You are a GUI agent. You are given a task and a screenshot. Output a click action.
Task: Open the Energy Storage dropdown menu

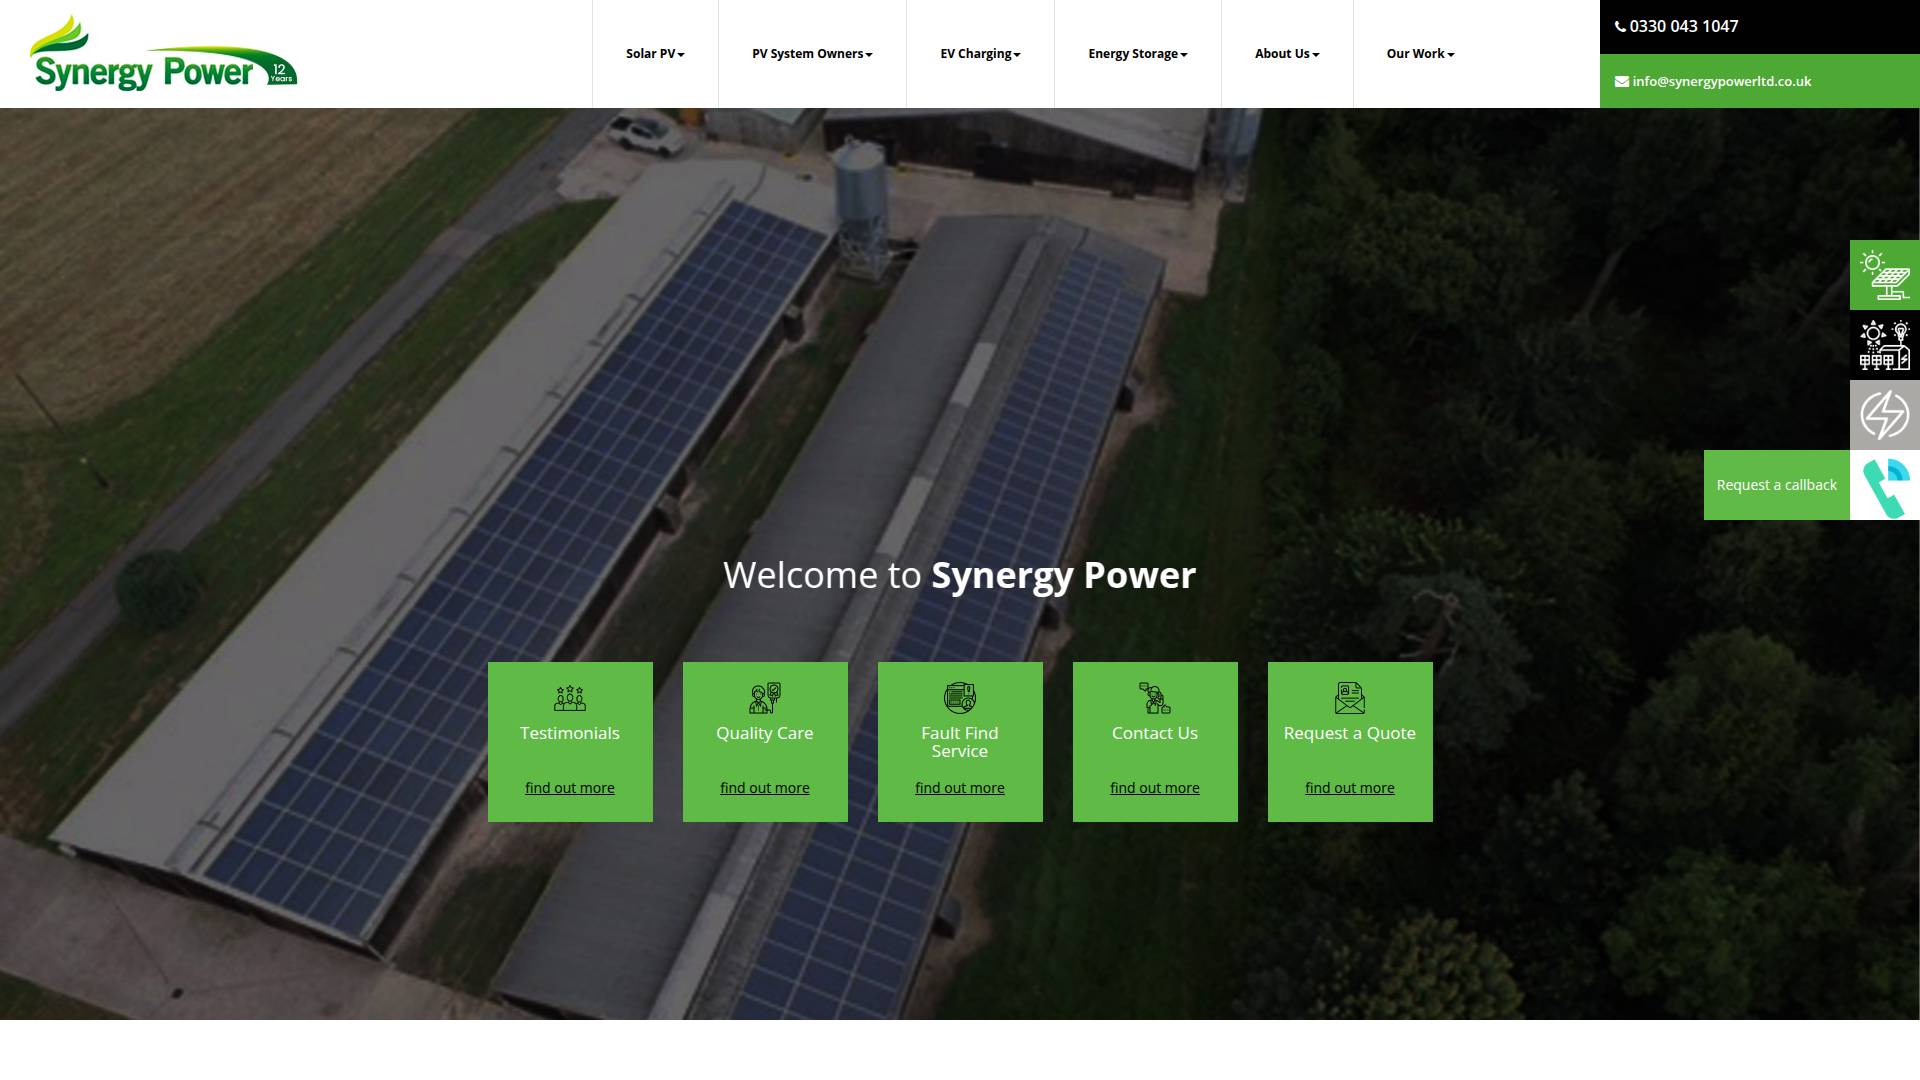point(1138,54)
